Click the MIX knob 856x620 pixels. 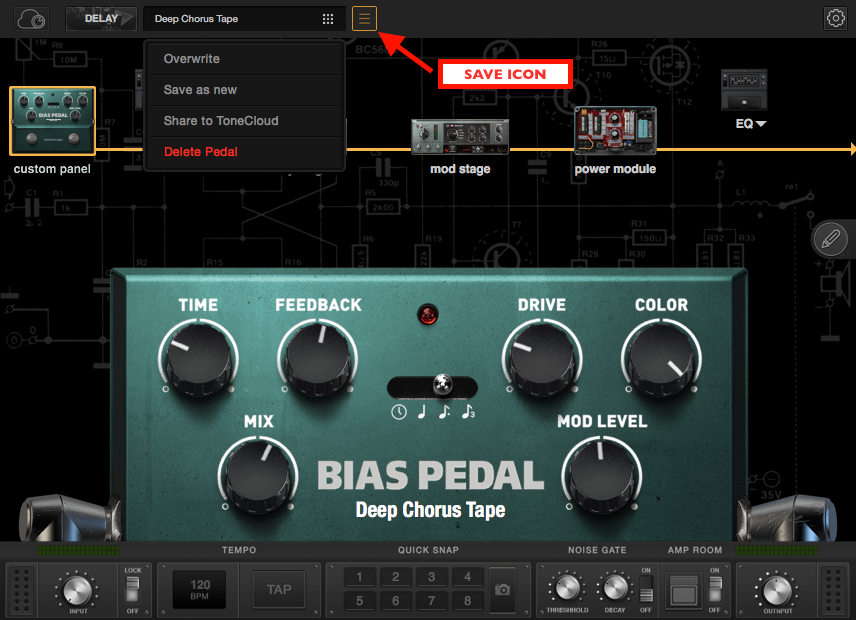click(x=258, y=475)
